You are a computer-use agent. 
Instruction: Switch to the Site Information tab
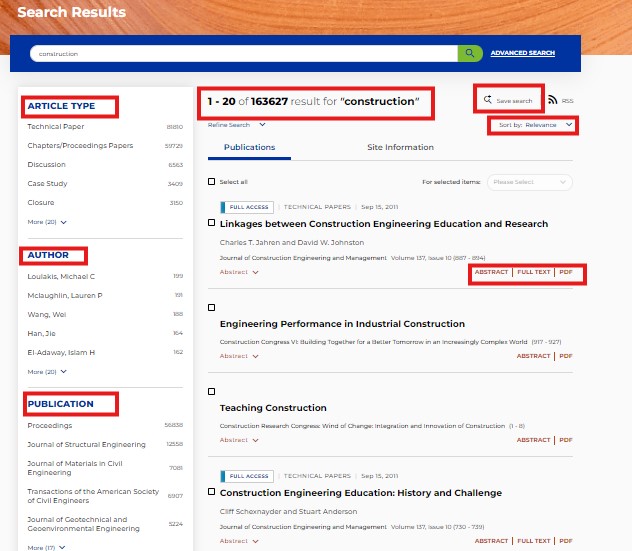[400, 147]
